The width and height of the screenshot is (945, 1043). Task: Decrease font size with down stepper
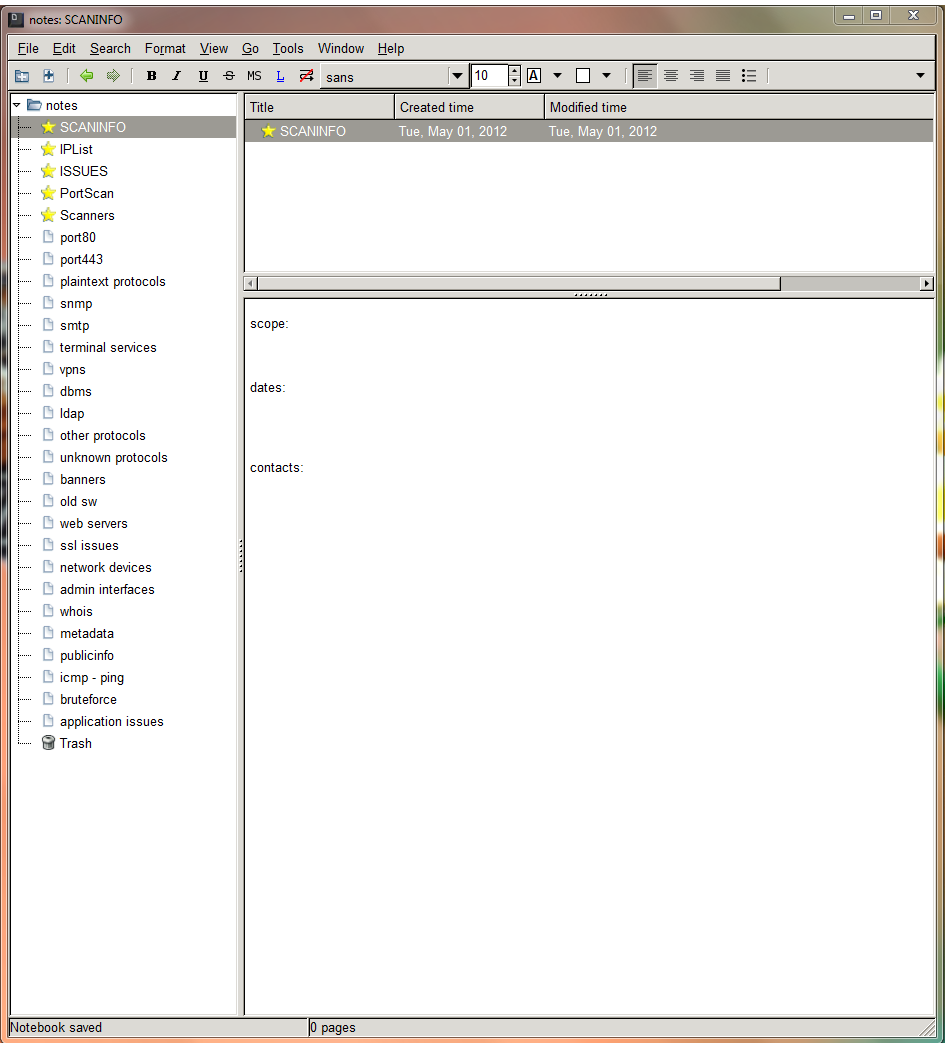pyautogui.click(x=514, y=81)
